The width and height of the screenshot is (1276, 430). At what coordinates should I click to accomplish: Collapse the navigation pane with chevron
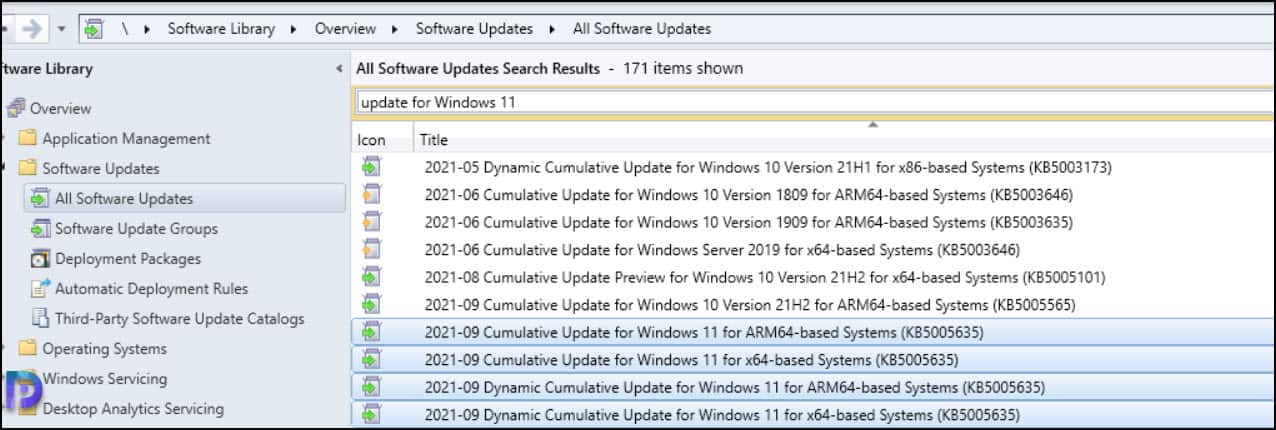click(338, 69)
